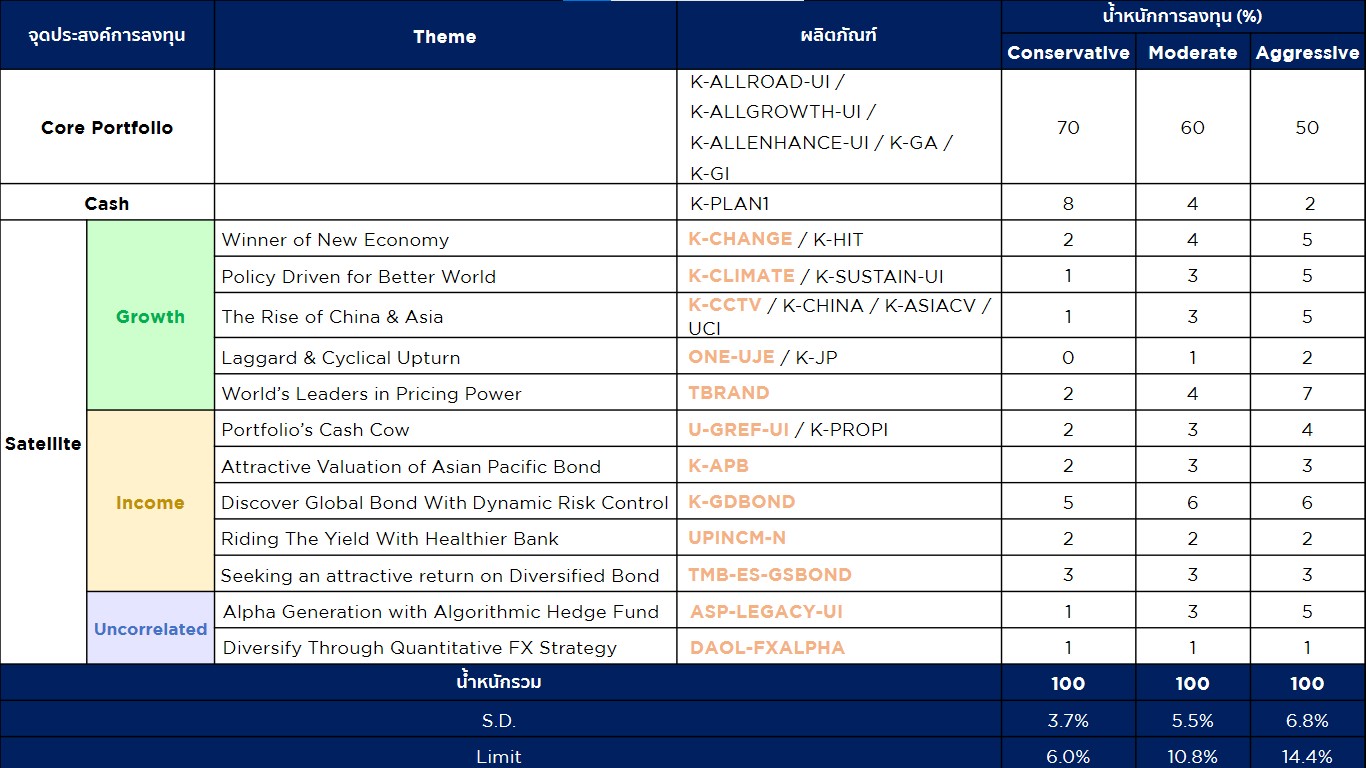The width and height of the screenshot is (1366, 768).
Task: Click the UPINCM-N product
Action: [737, 538]
